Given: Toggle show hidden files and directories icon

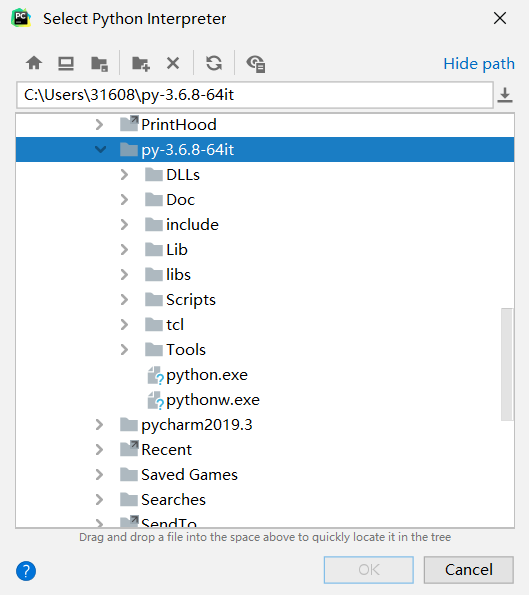Looking at the screenshot, I should click(256, 63).
